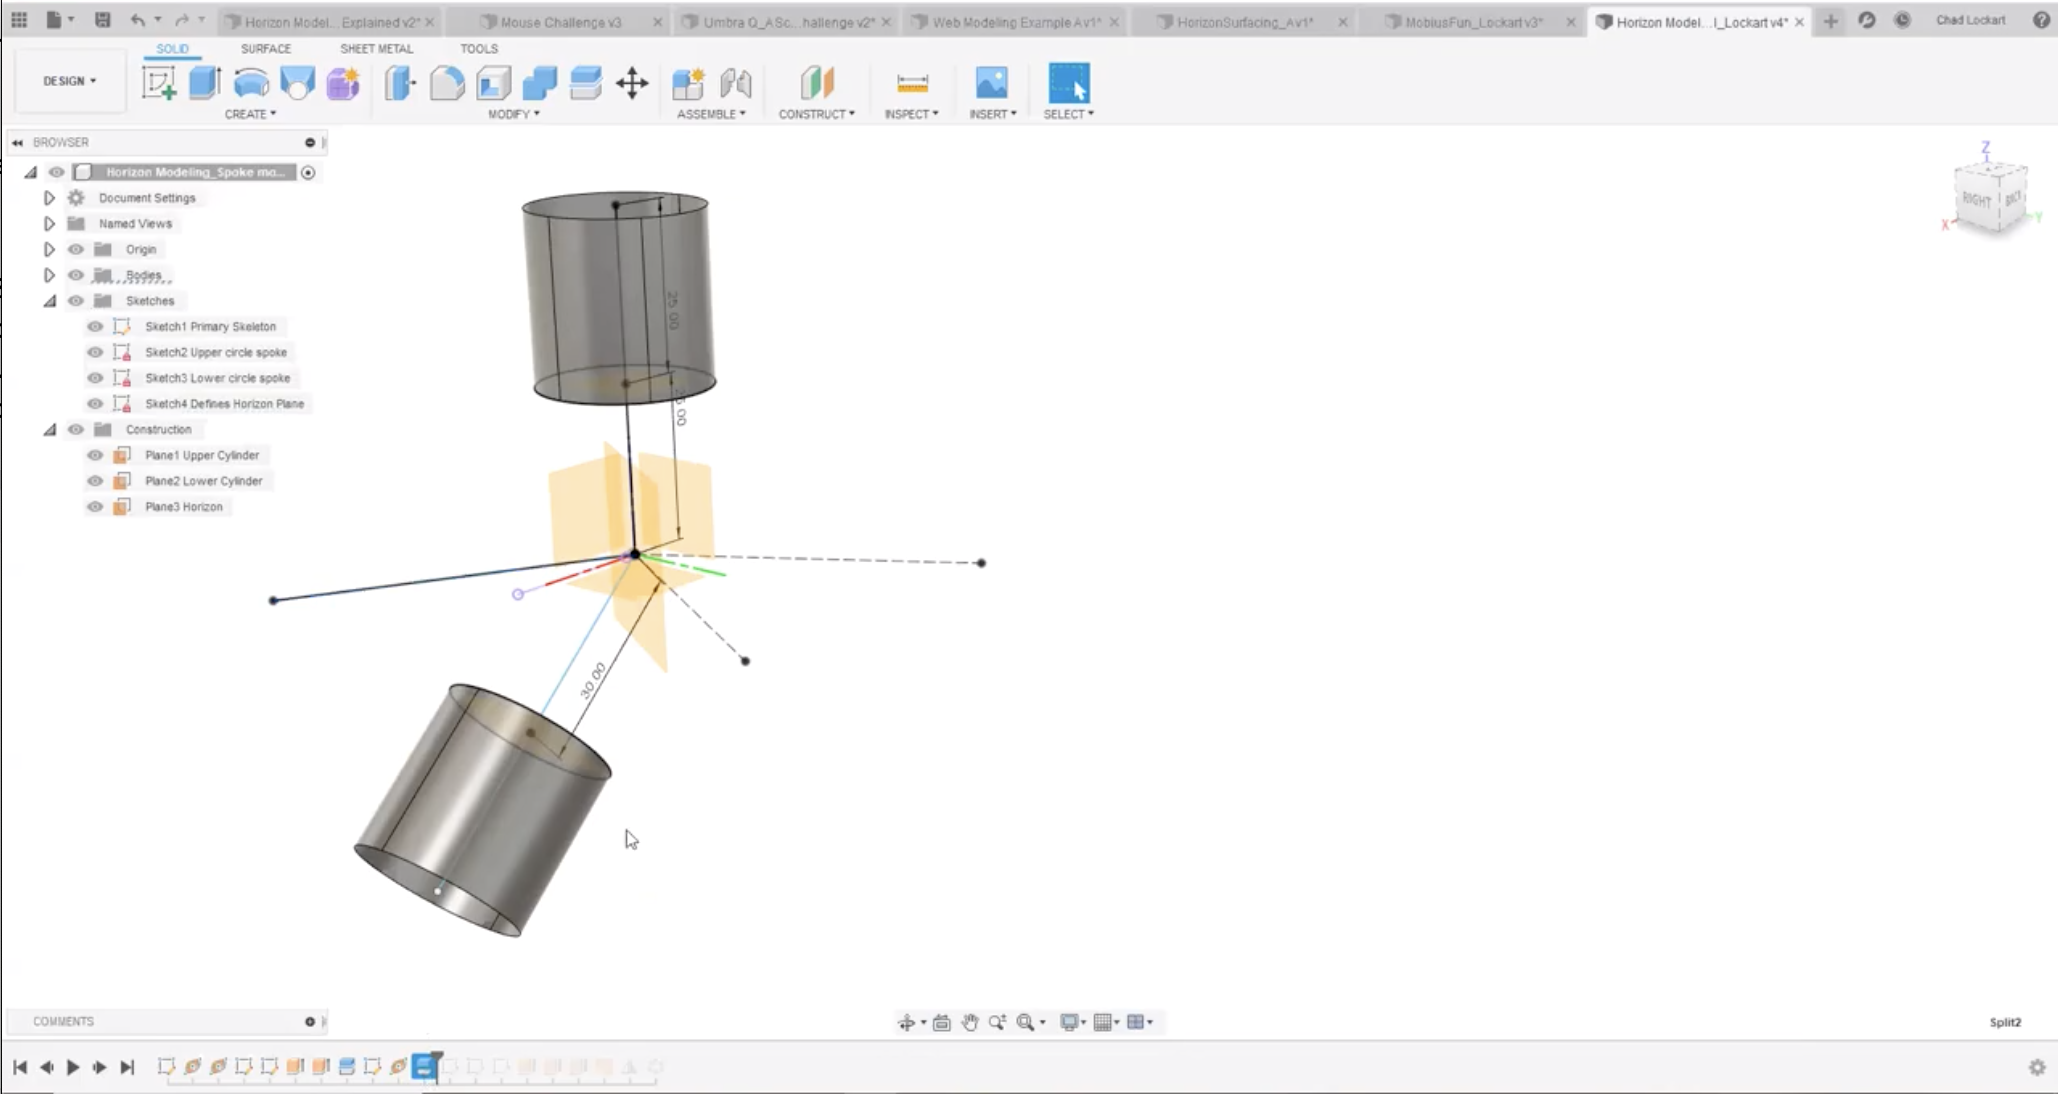Viewport: 2058px width, 1094px height.
Task: Open the CONSTRUCT menu label
Action: [x=816, y=114]
